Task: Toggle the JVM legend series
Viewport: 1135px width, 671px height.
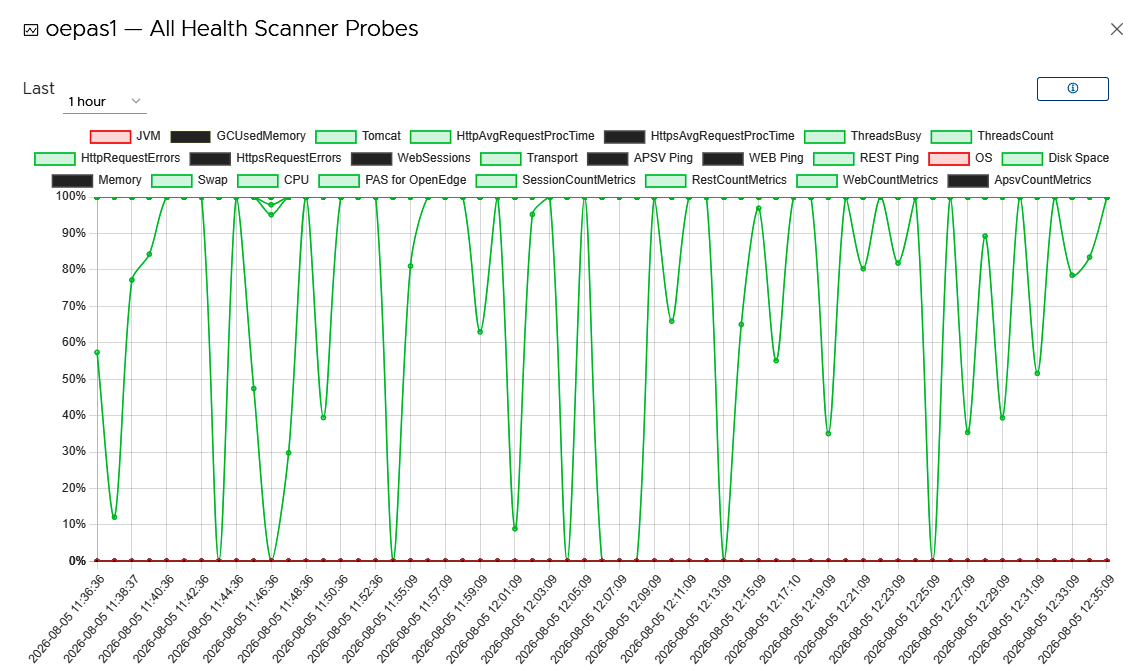Action: click(x=125, y=136)
